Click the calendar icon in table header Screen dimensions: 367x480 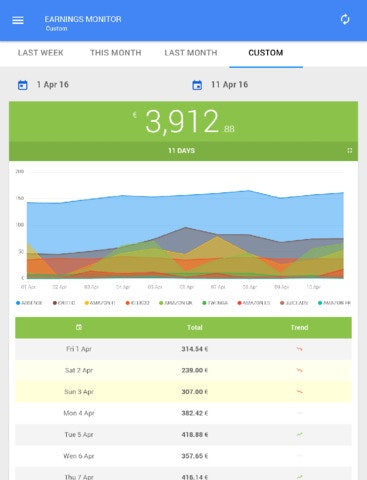coord(79,327)
